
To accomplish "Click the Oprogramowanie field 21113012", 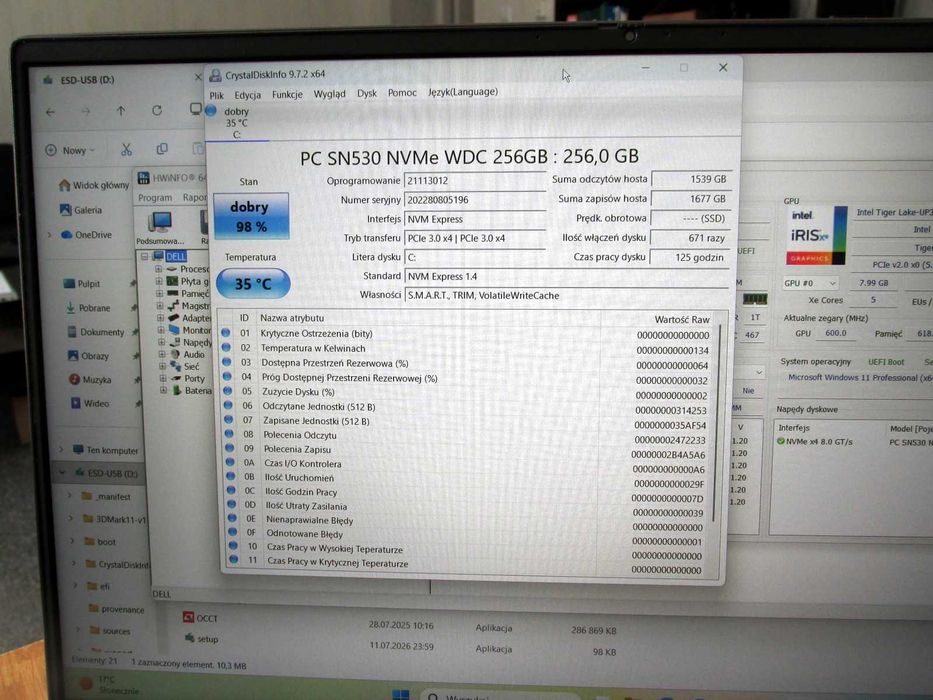I will pyautogui.click(x=474, y=180).
